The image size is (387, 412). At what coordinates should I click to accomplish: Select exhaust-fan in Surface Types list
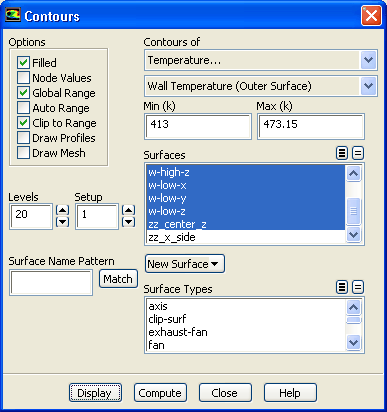(246, 332)
